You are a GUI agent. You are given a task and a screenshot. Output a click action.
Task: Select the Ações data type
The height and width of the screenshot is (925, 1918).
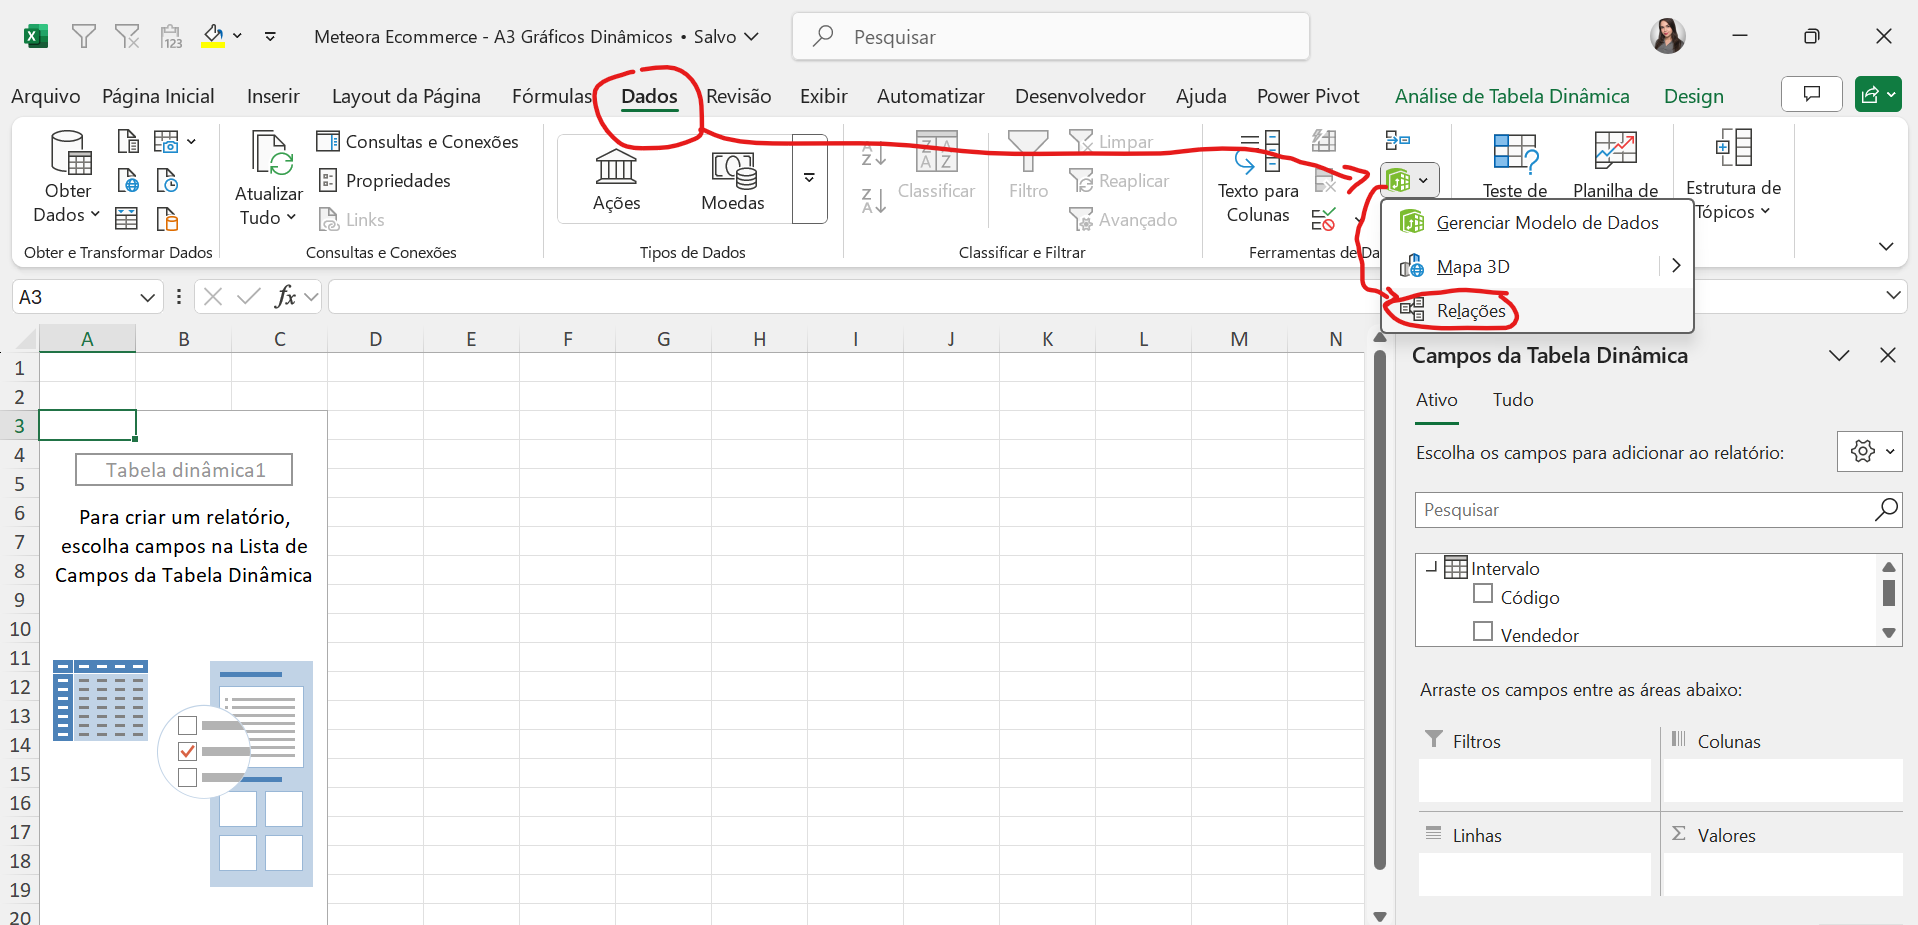[x=616, y=180]
